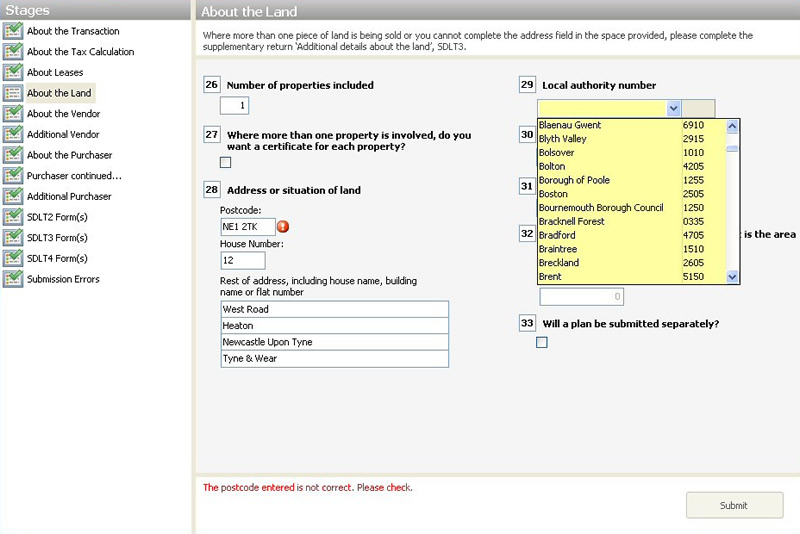The image size is (800, 534).
Task: Select Brent from the authority list
Action: coord(632,276)
